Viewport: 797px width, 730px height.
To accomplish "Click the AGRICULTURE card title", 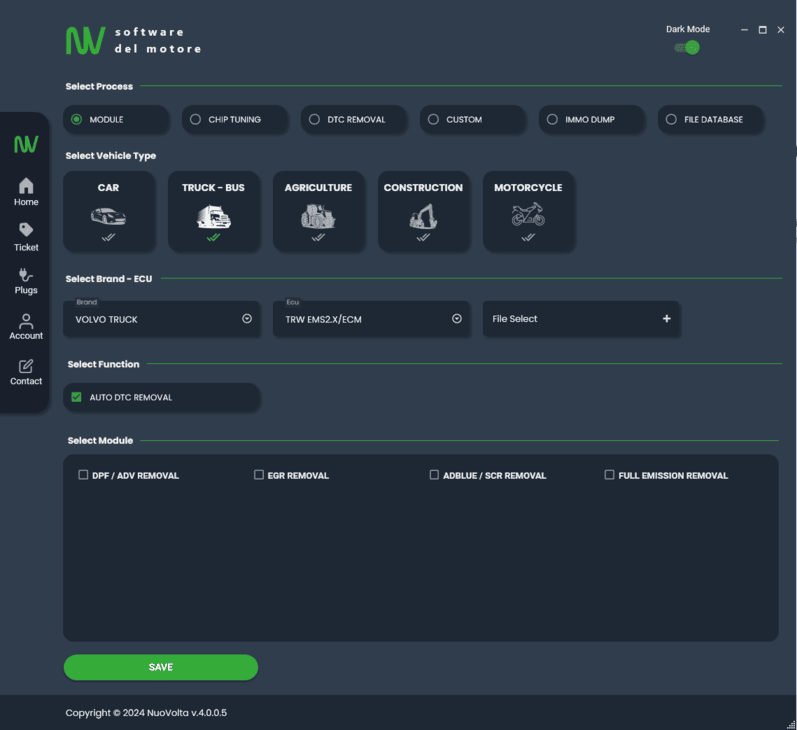I will (x=318, y=188).
